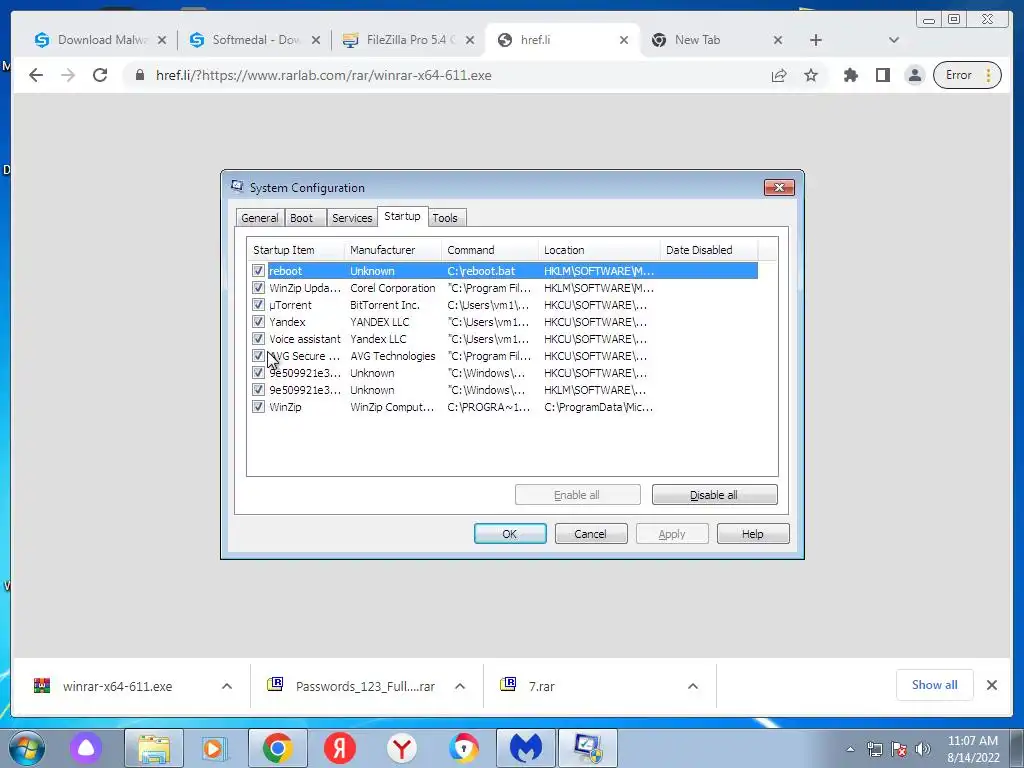Bookmark this page with the star icon
This screenshot has height=768, width=1024.
click(x=810, y=75)
